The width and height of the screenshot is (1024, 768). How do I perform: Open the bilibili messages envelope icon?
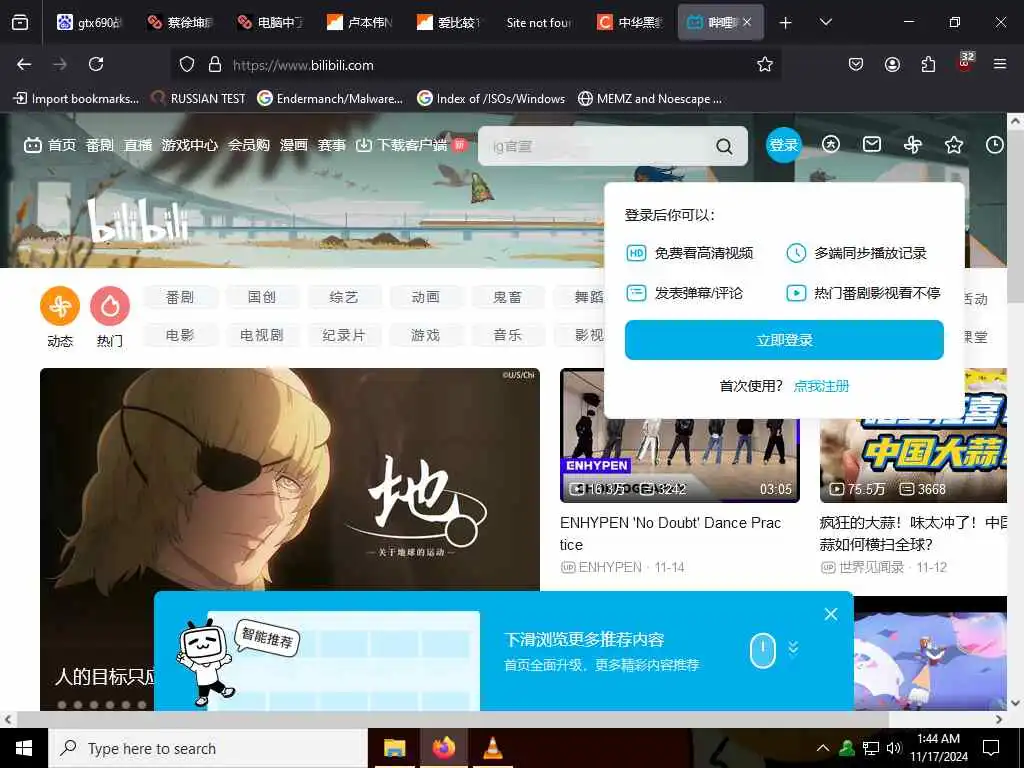pos(872,144)
